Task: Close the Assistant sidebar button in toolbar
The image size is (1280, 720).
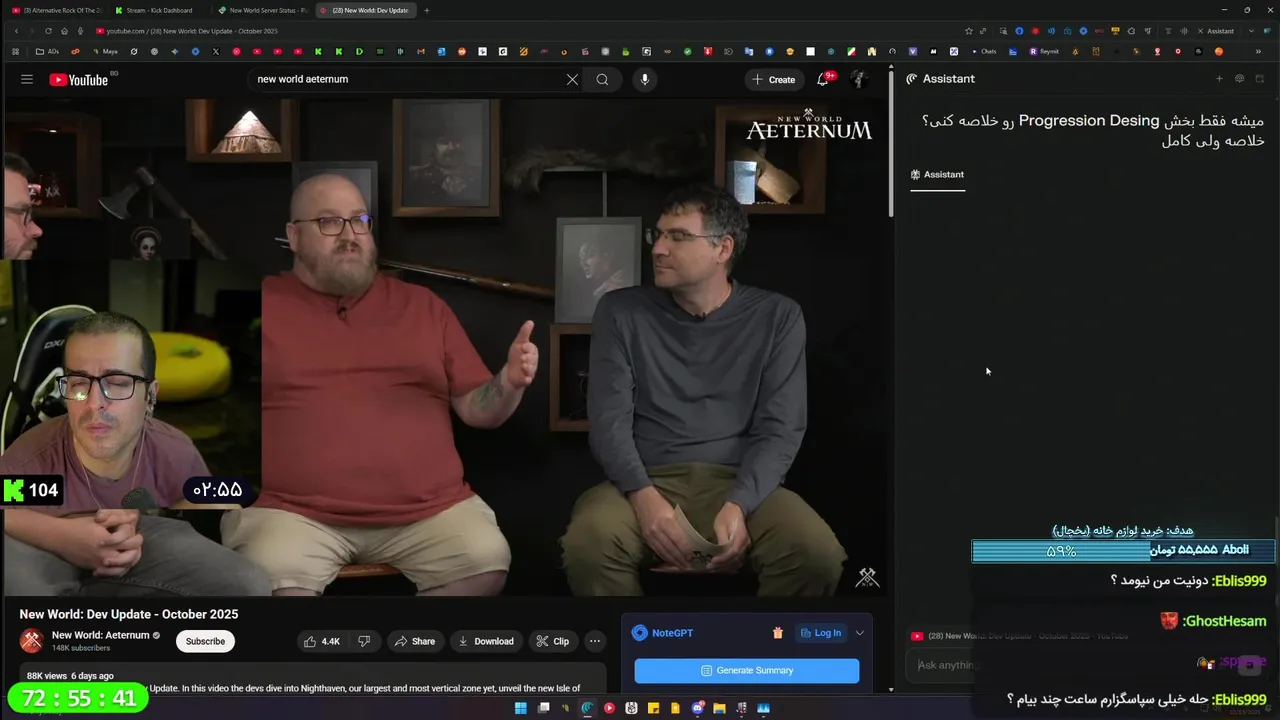Action: 1215,31
